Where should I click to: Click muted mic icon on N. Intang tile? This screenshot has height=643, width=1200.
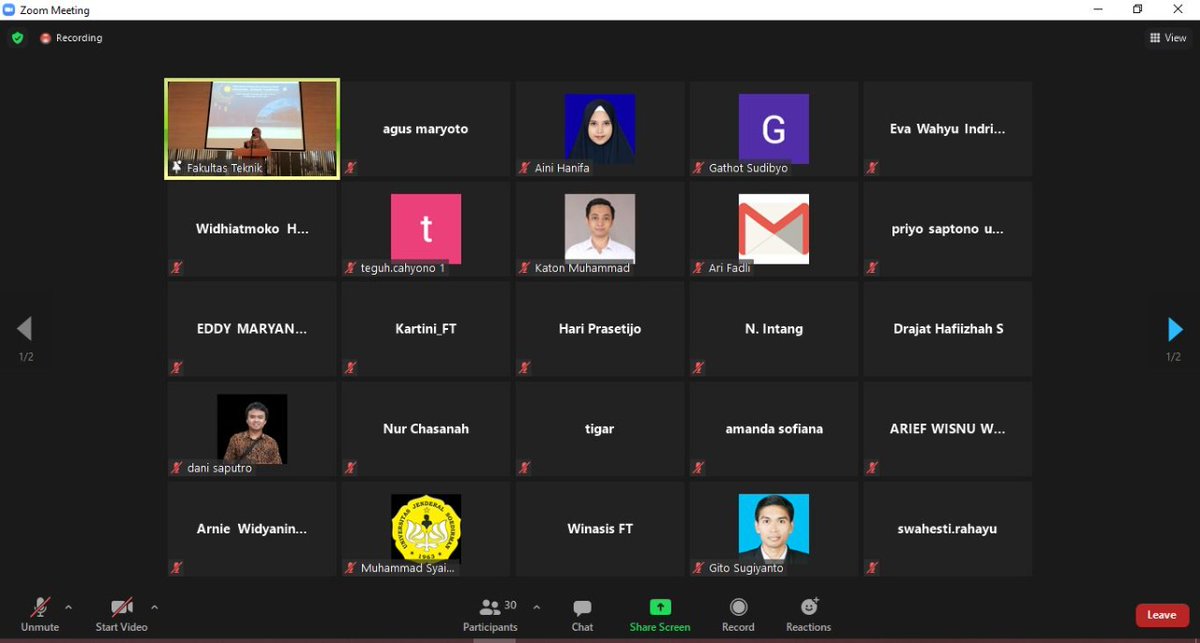click(x=699, y=368)
